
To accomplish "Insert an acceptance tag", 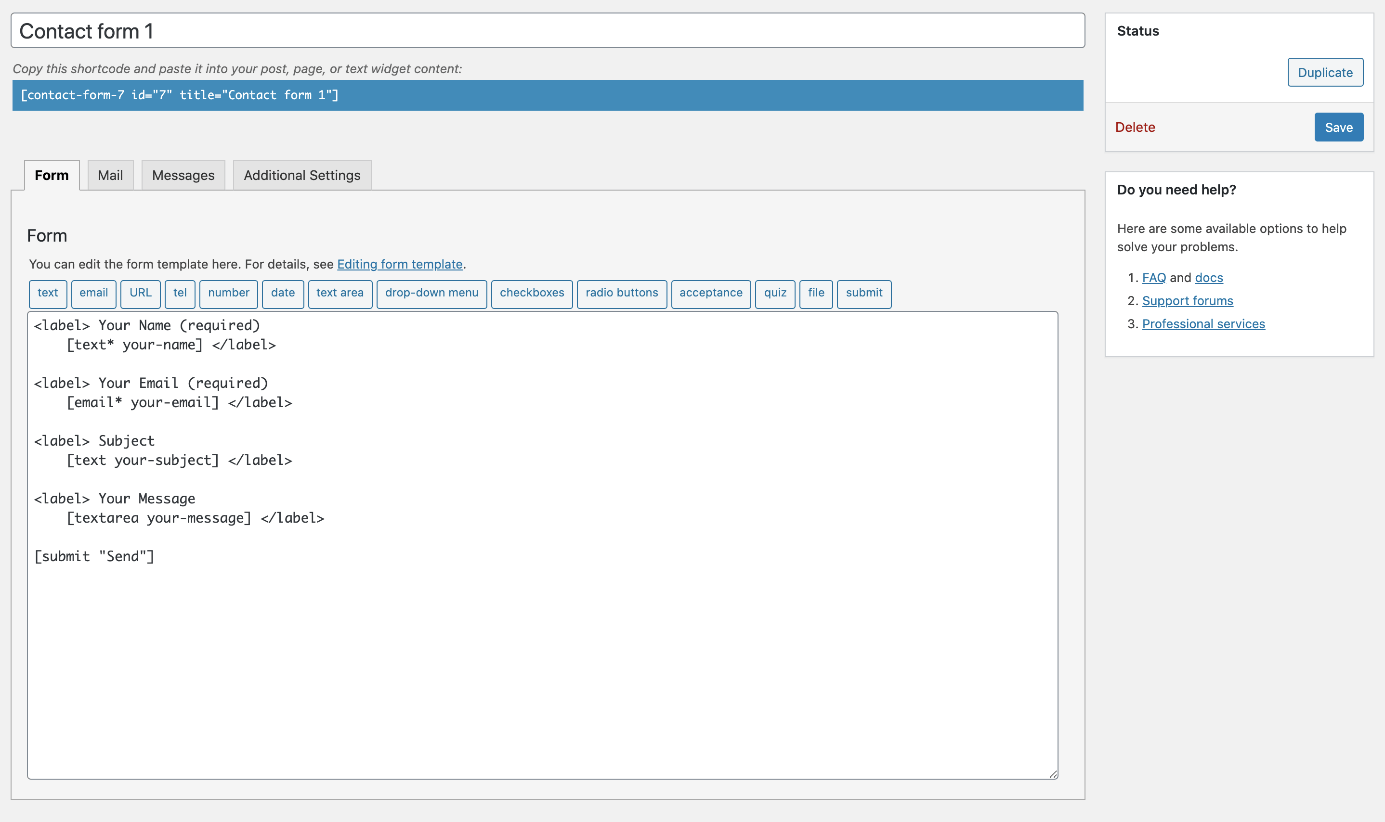I will [x=711, y=293].
